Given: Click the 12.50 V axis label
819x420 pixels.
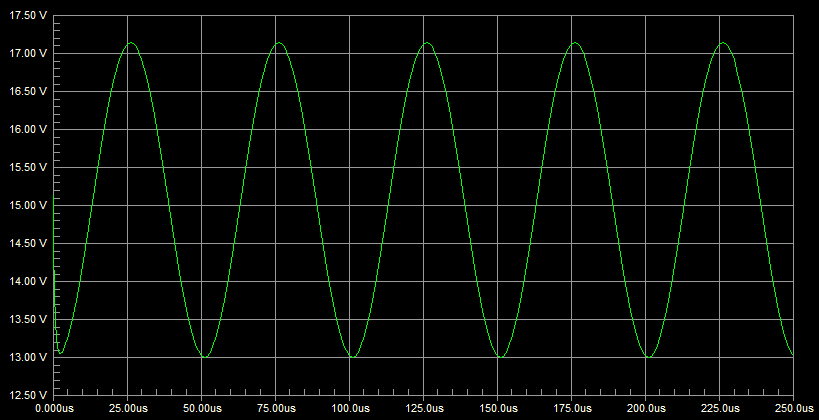Looking at the screenshot, I should point(28,395).
